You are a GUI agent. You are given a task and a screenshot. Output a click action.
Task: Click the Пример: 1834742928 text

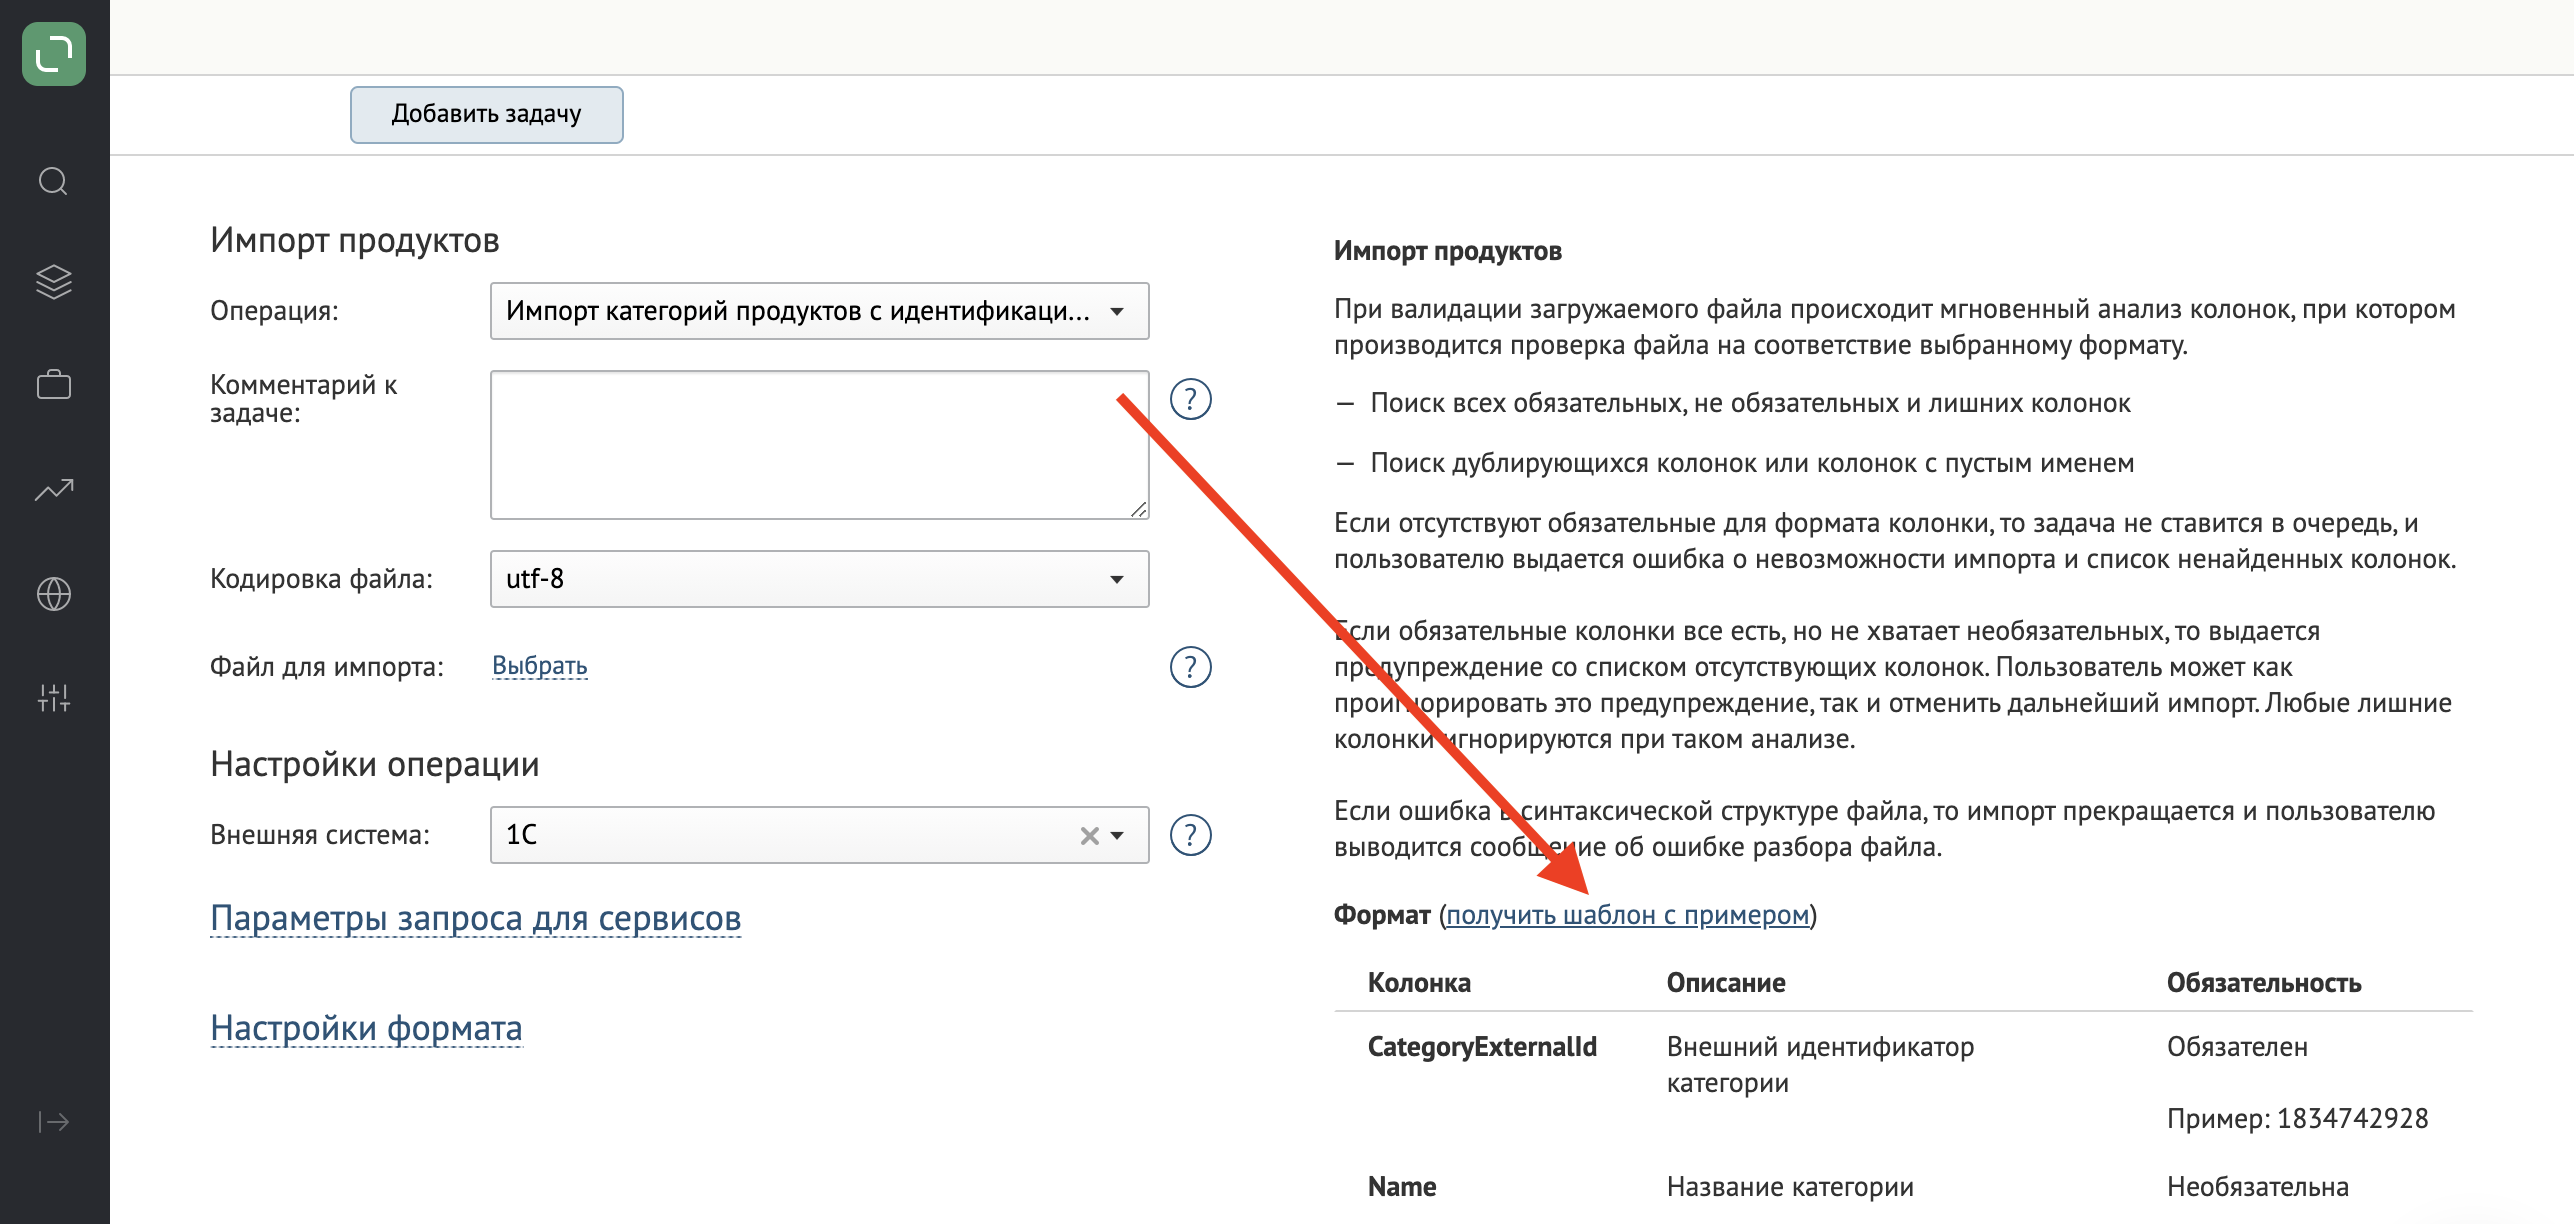(x=2297, y=1119)
